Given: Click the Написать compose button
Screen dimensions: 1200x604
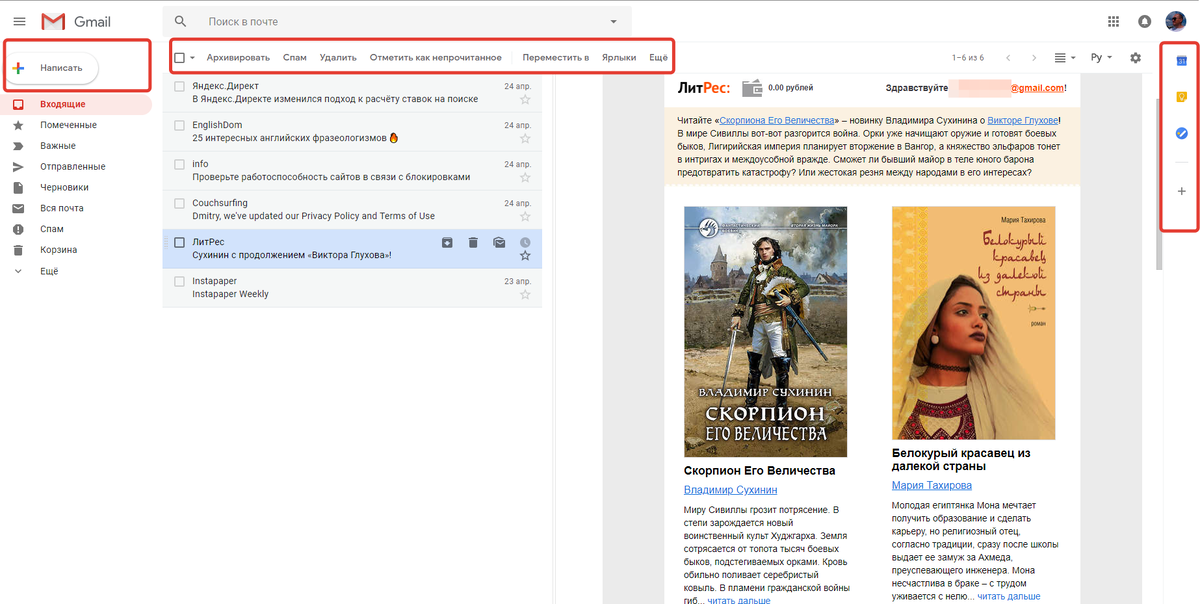Looking at the screenshot, I should click(x=55, y=68).
